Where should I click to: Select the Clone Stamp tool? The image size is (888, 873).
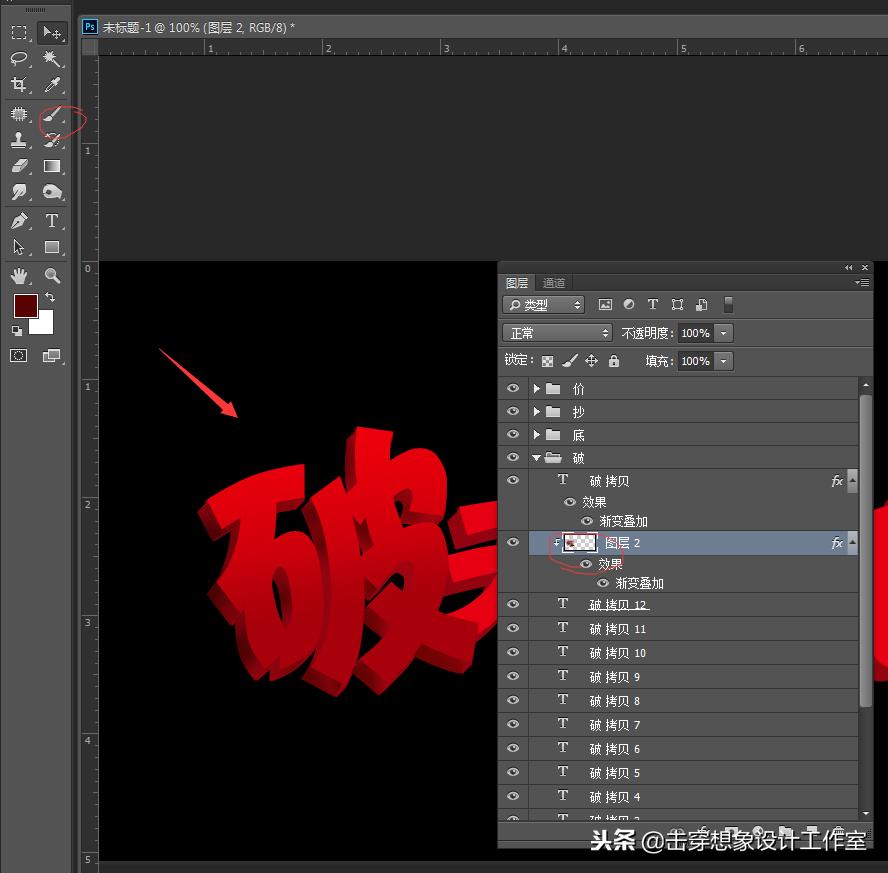(x=18, y=139)
